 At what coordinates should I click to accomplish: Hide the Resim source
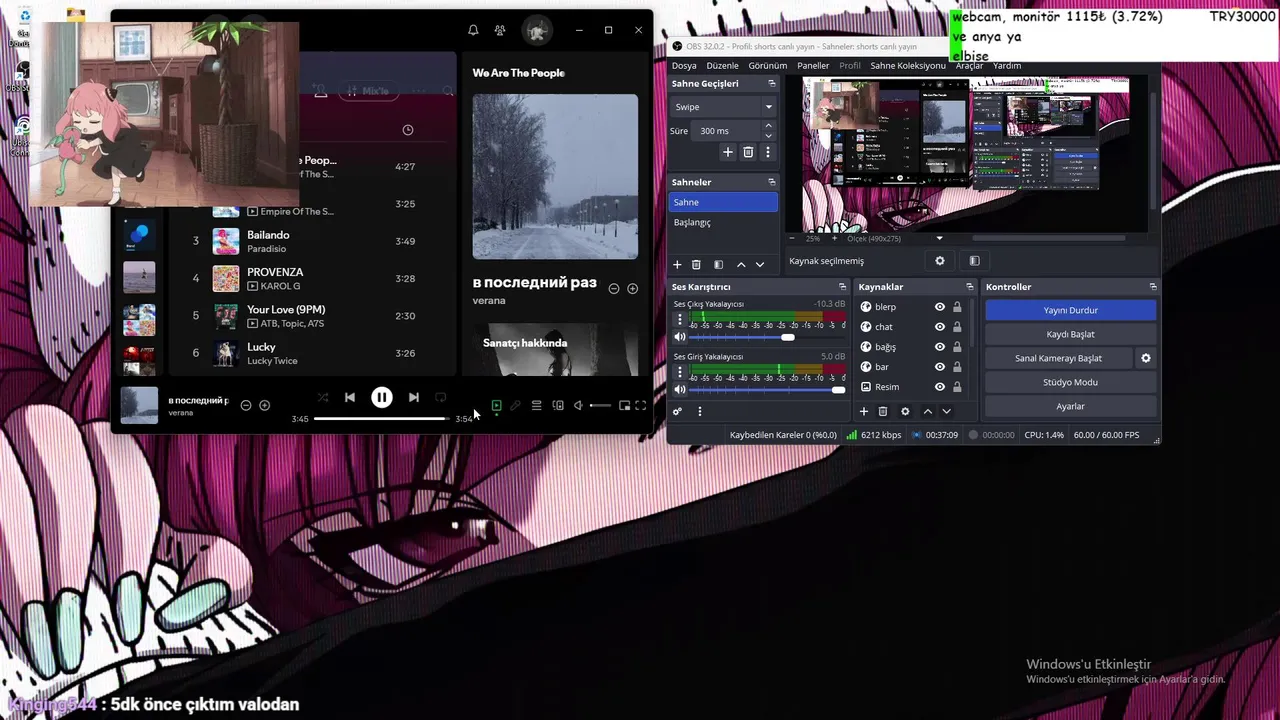[940, 387]
